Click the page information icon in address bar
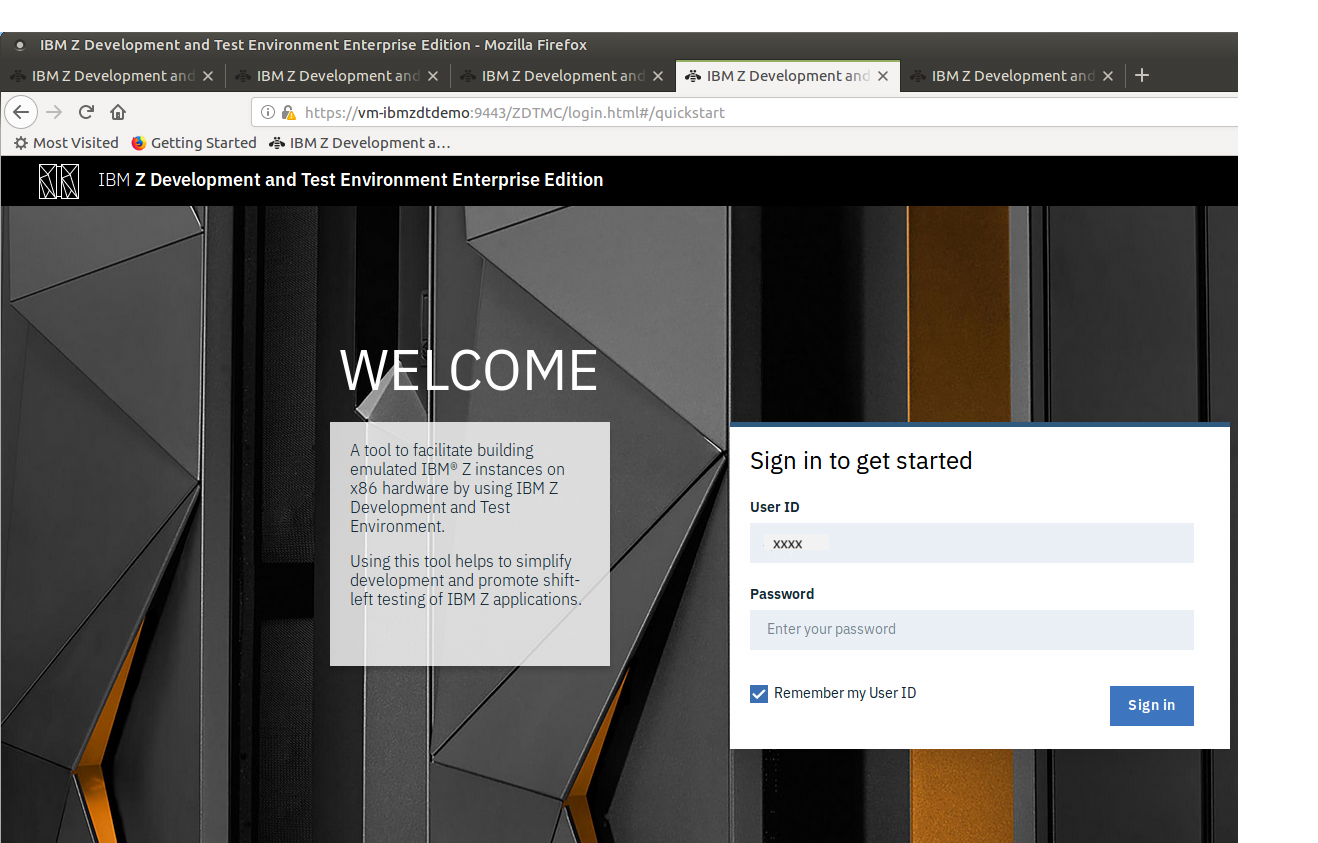 coord(267,112)
